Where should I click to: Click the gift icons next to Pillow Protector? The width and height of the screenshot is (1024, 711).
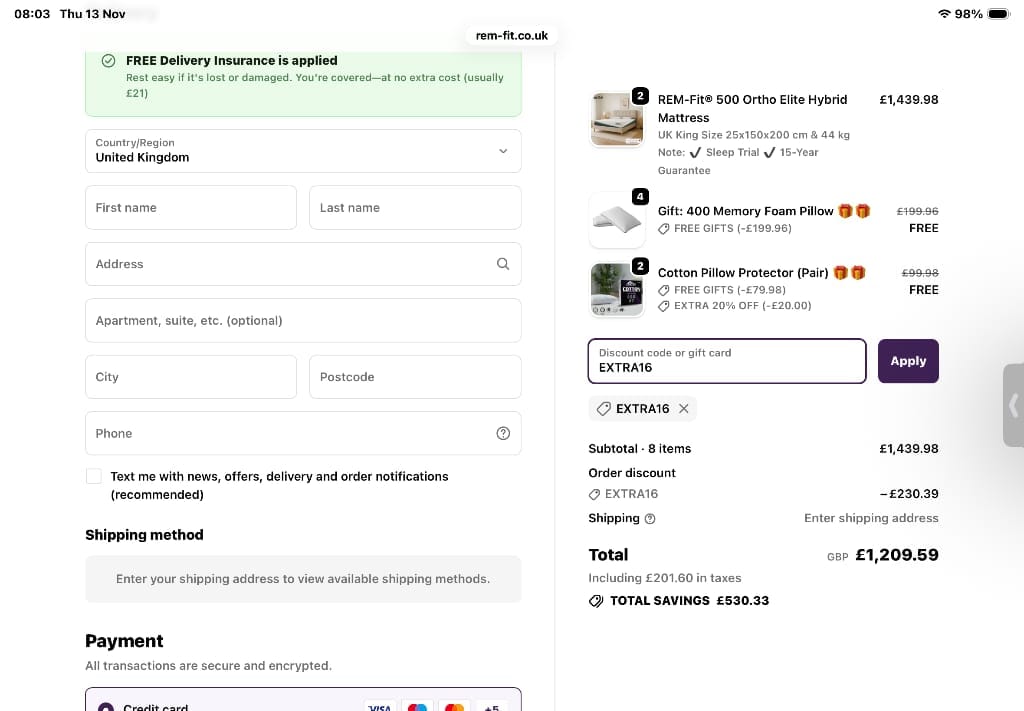(x=850, y=272)
